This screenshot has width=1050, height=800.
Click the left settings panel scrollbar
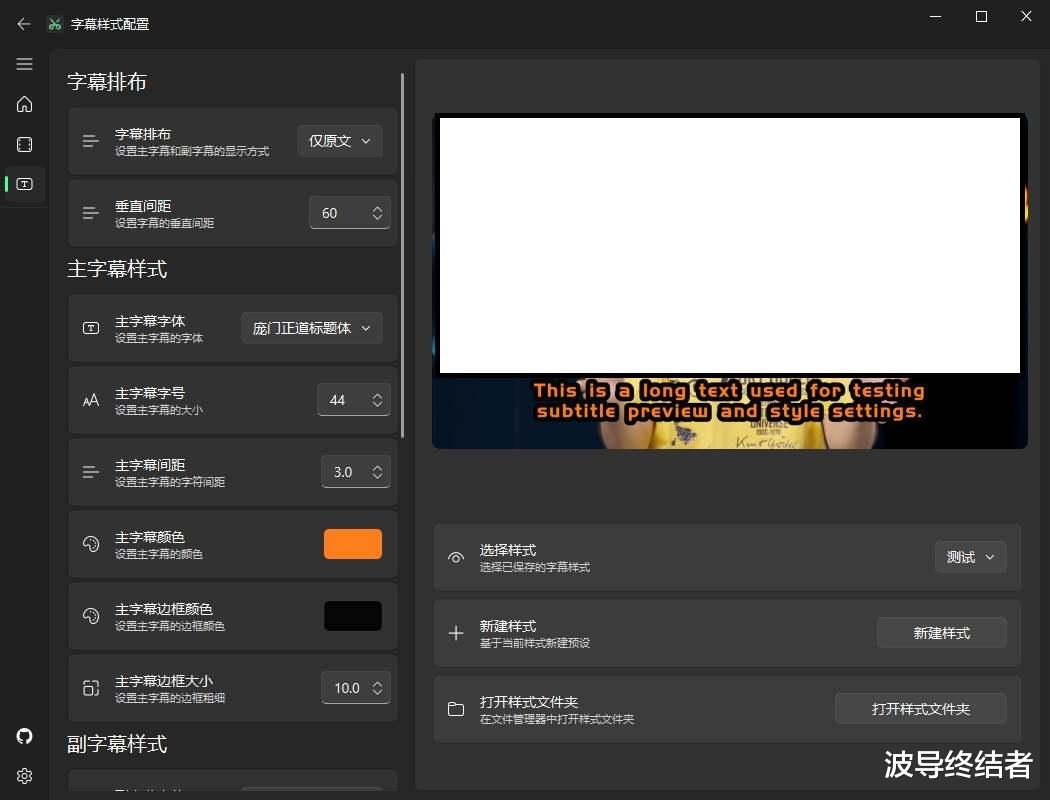point(402,256)
